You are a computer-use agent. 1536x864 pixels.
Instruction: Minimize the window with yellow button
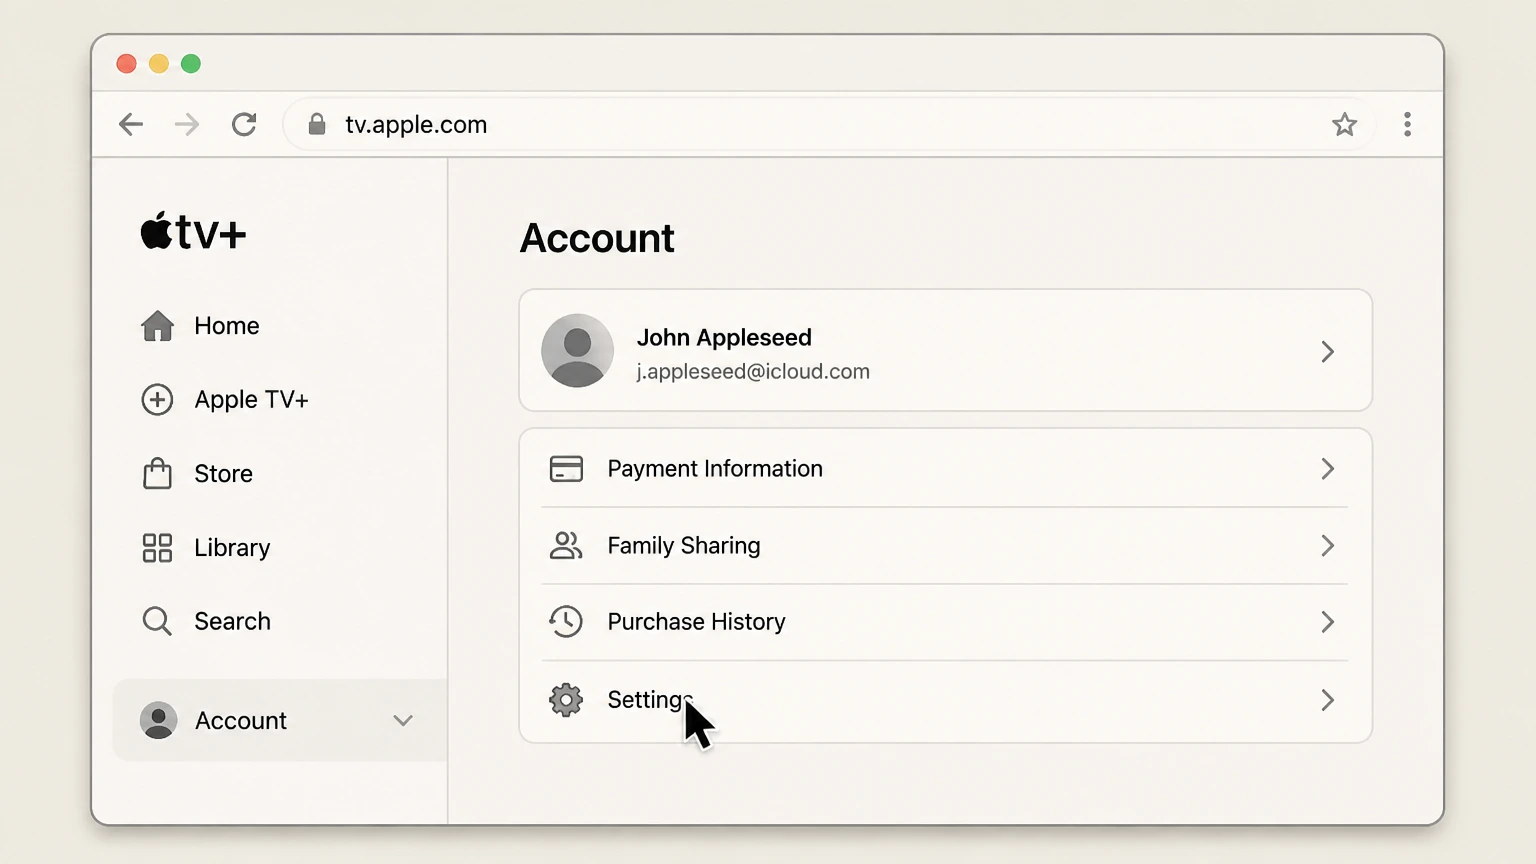(x=158, y=64)
